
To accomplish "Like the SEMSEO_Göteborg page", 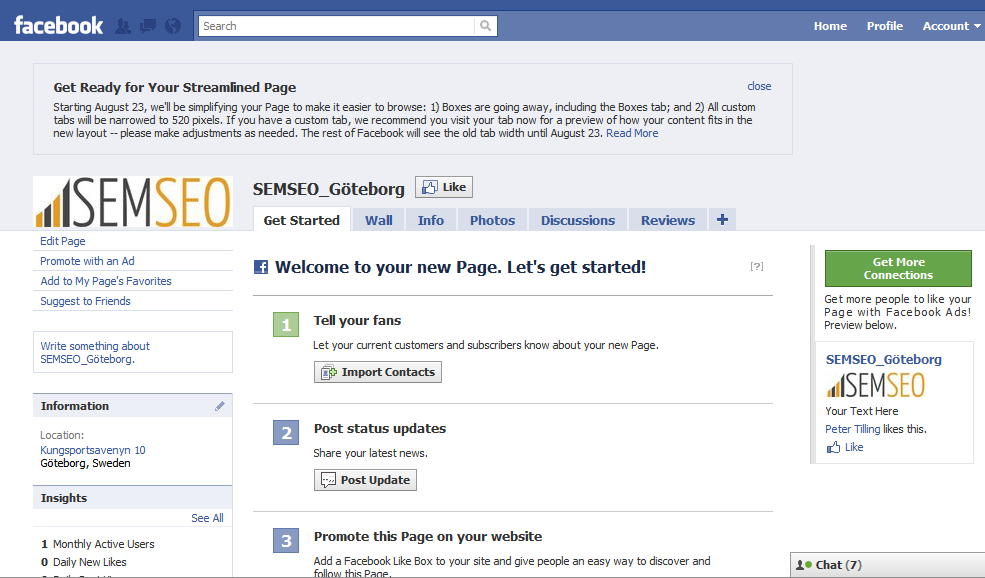I will click(444, 187).
